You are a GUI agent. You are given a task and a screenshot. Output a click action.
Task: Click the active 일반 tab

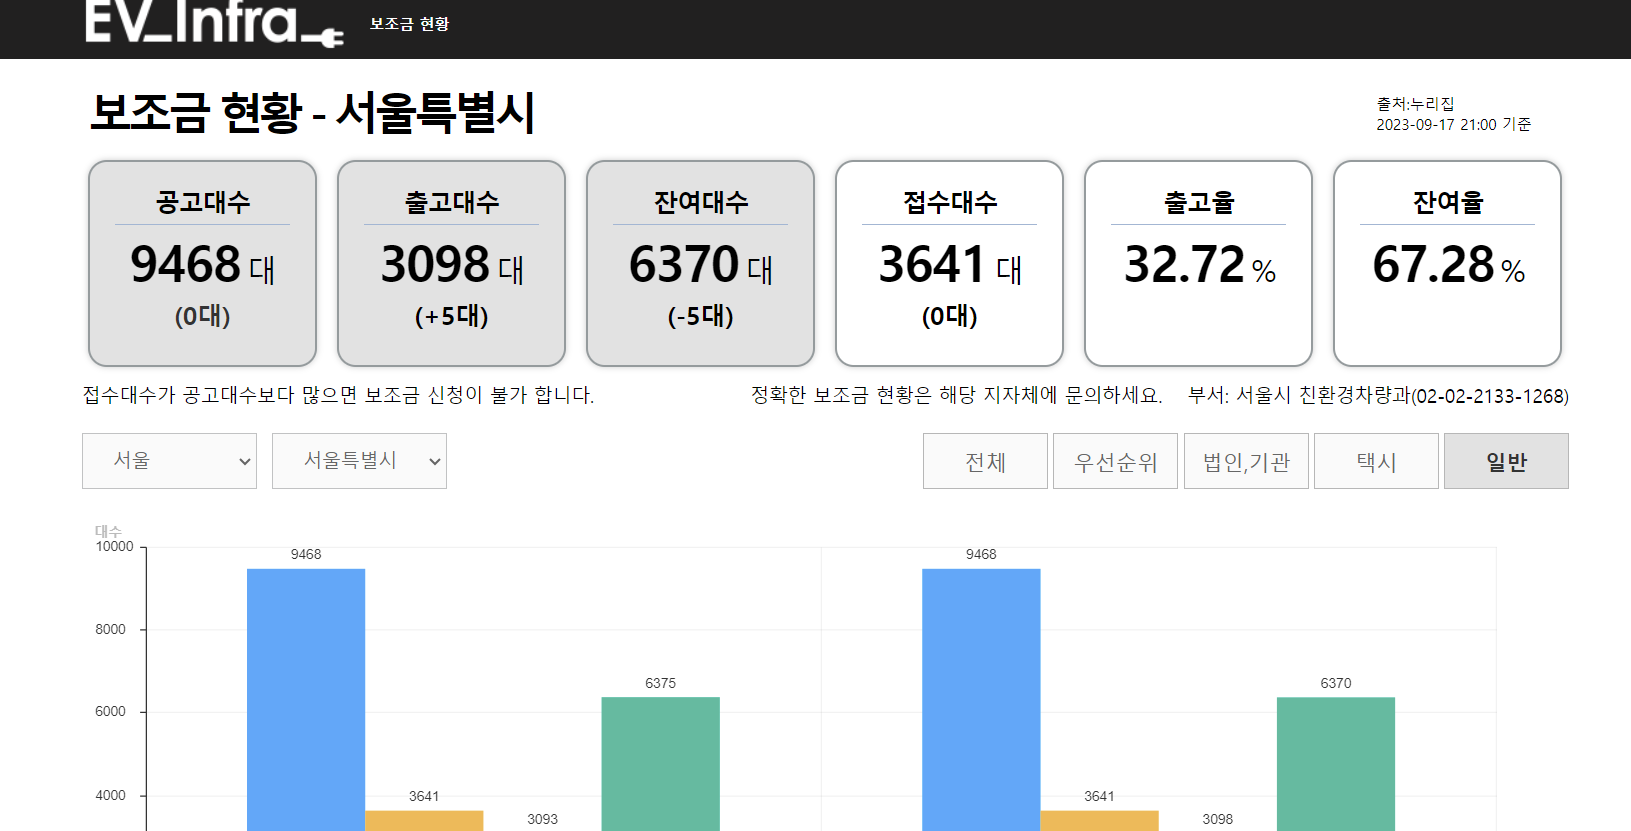click(1506, 461)
